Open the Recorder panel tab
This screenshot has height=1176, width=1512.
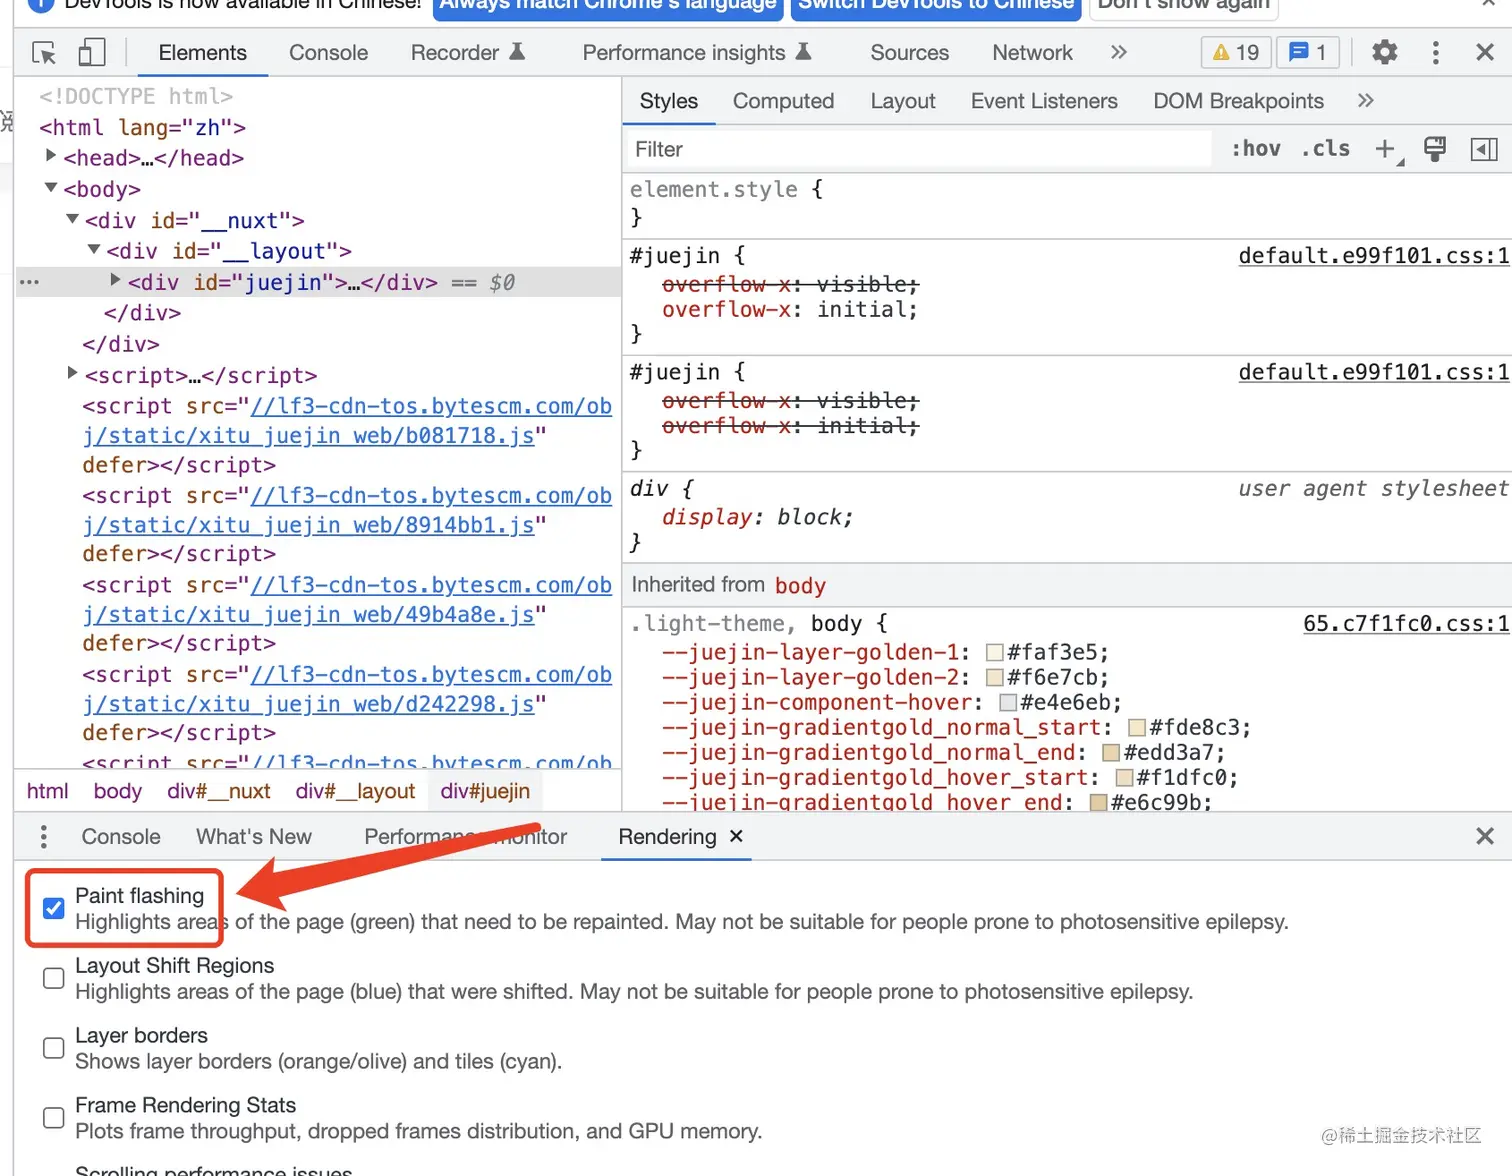click(467, 52)
